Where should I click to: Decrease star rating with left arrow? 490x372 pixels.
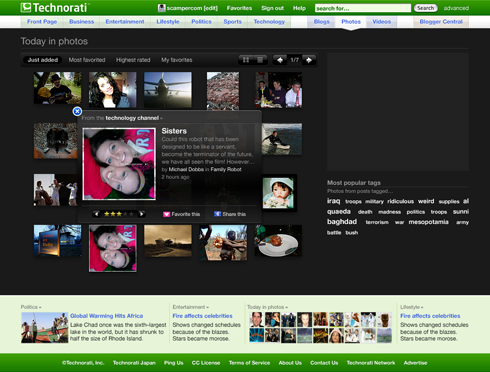(97, 214)
